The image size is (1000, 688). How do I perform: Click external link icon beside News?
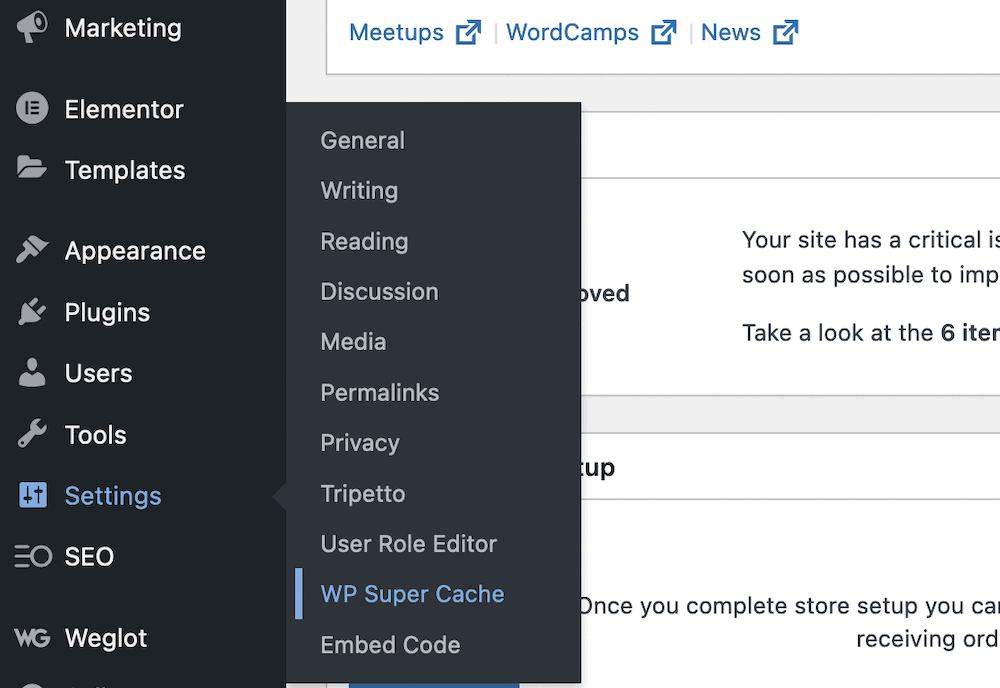(785, 32)
